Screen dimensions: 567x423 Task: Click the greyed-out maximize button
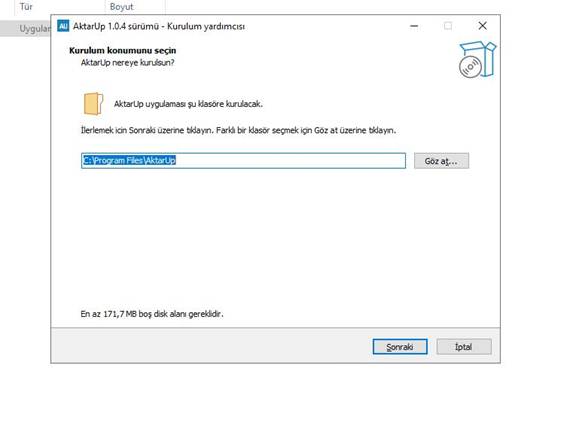click(448, 26)
